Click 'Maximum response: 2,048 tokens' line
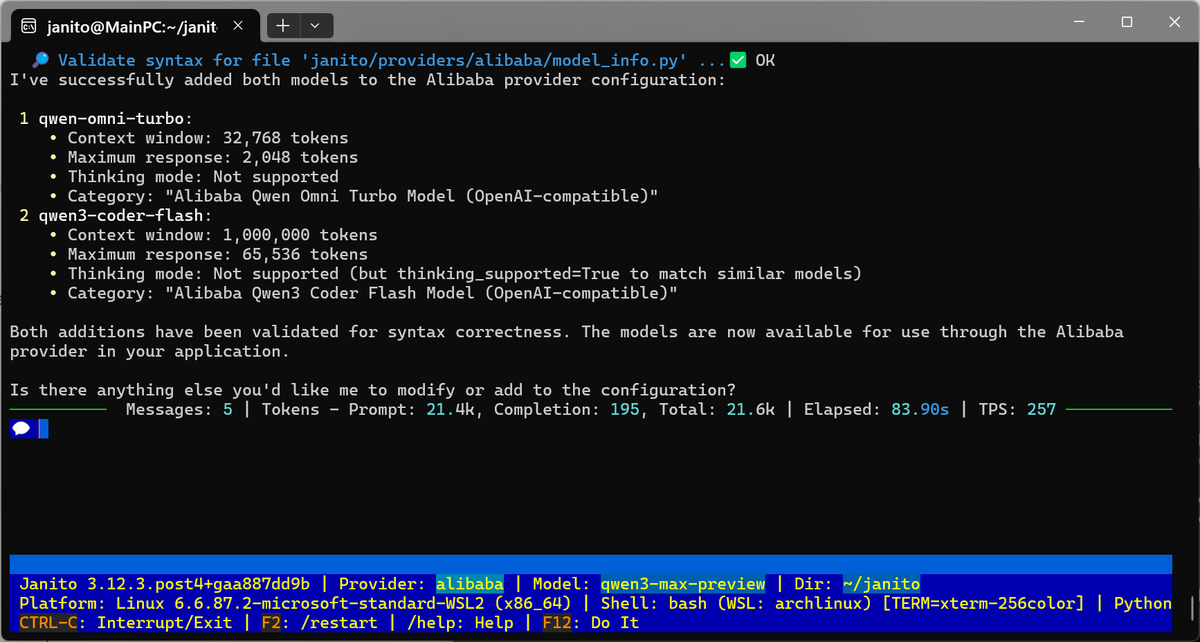Screen dimensions: 1200x642 click(x=213, y=157)
